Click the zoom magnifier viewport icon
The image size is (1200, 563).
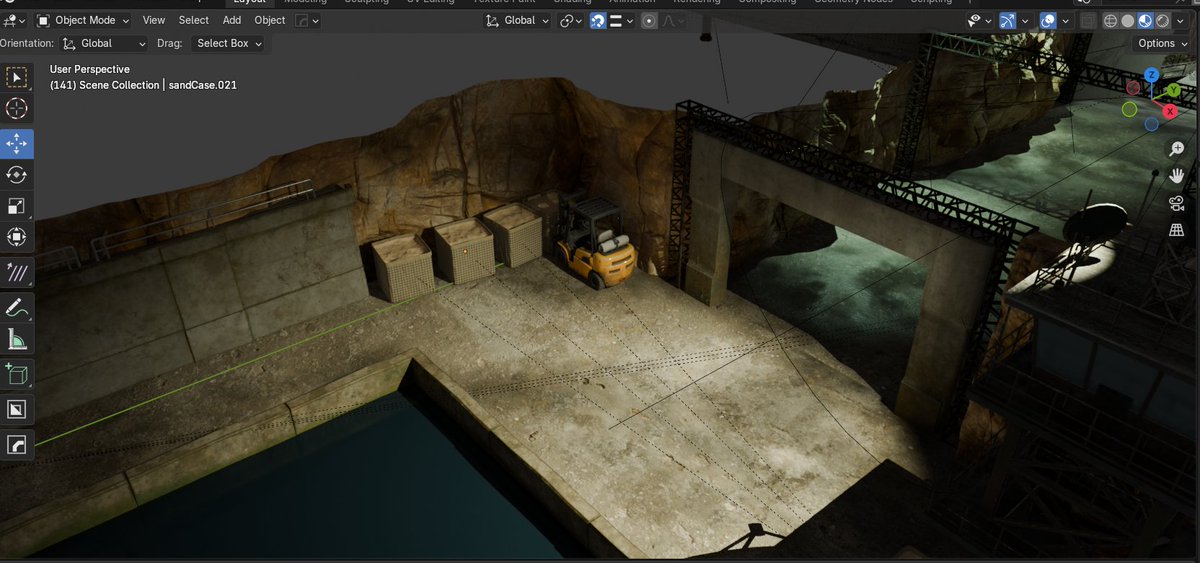coord(1176,148)
